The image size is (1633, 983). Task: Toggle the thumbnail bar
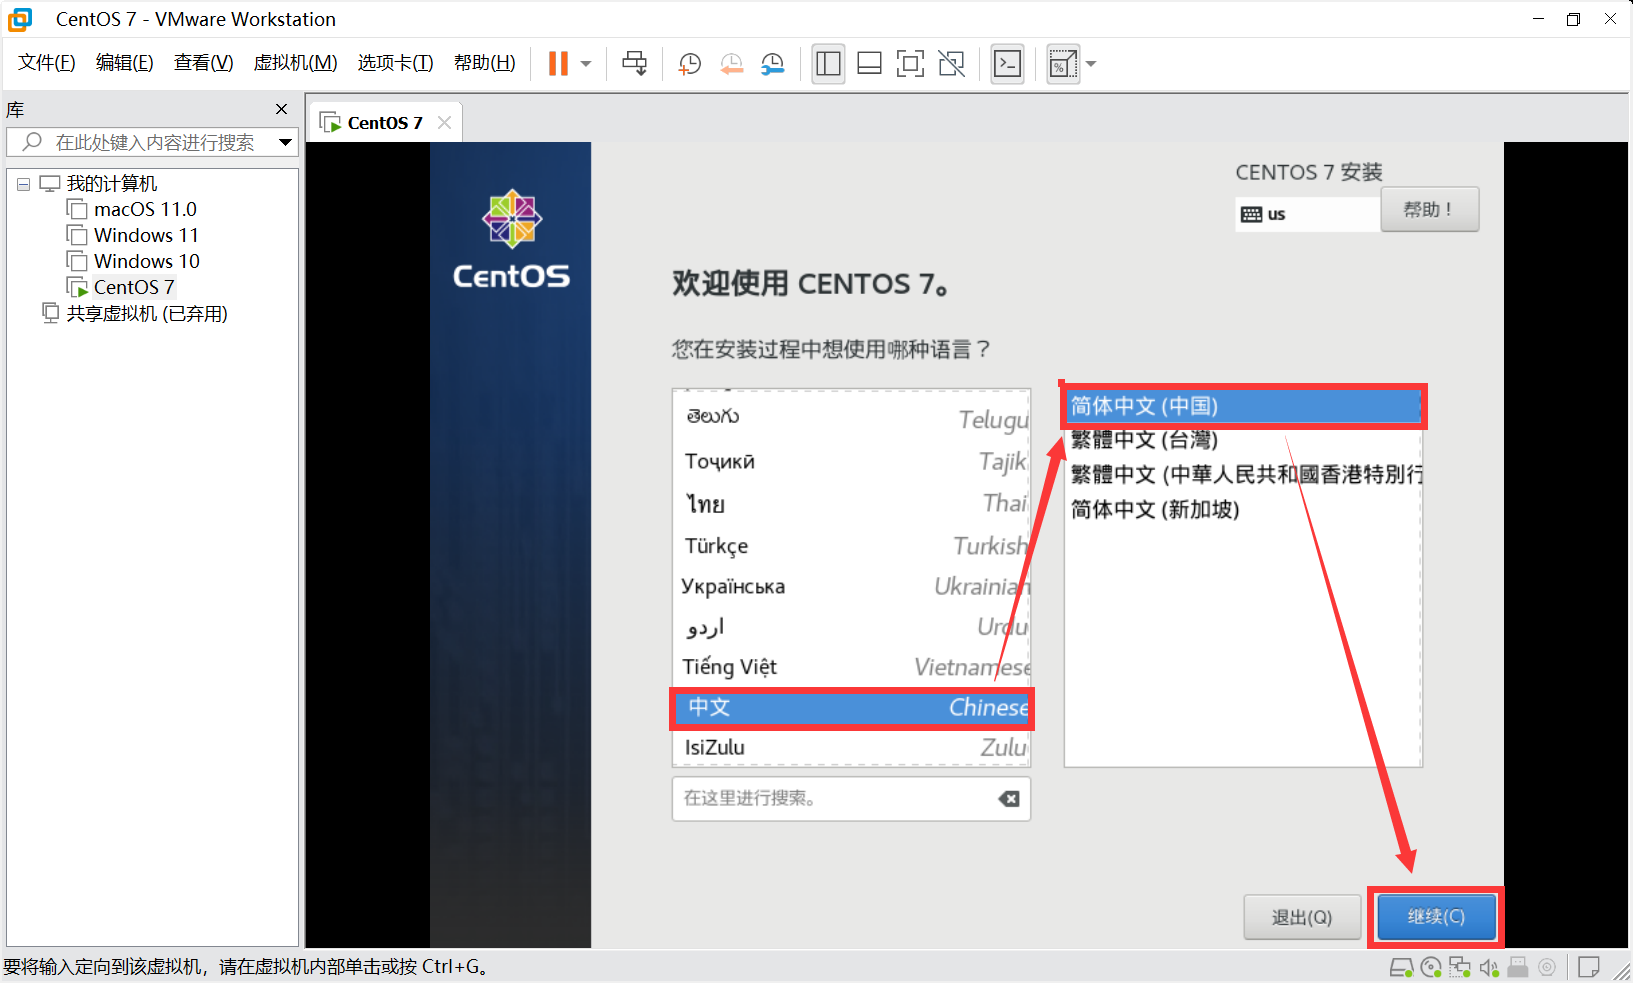pos(869,63)
